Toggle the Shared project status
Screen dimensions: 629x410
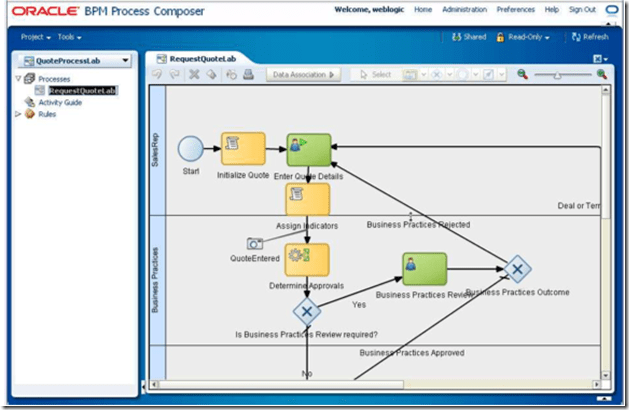(469, 37)
